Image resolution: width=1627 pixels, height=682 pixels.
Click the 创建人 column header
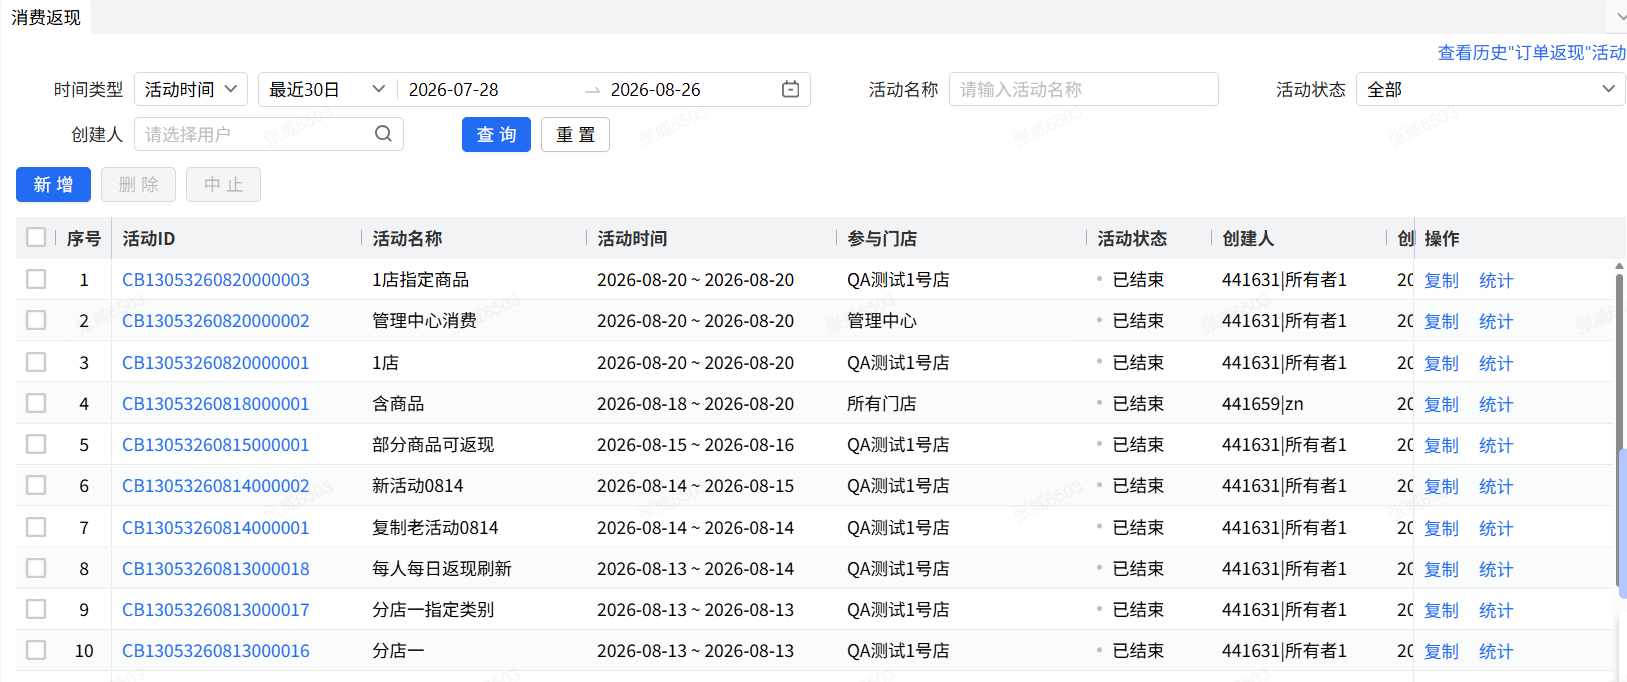tap(1248, 238)
